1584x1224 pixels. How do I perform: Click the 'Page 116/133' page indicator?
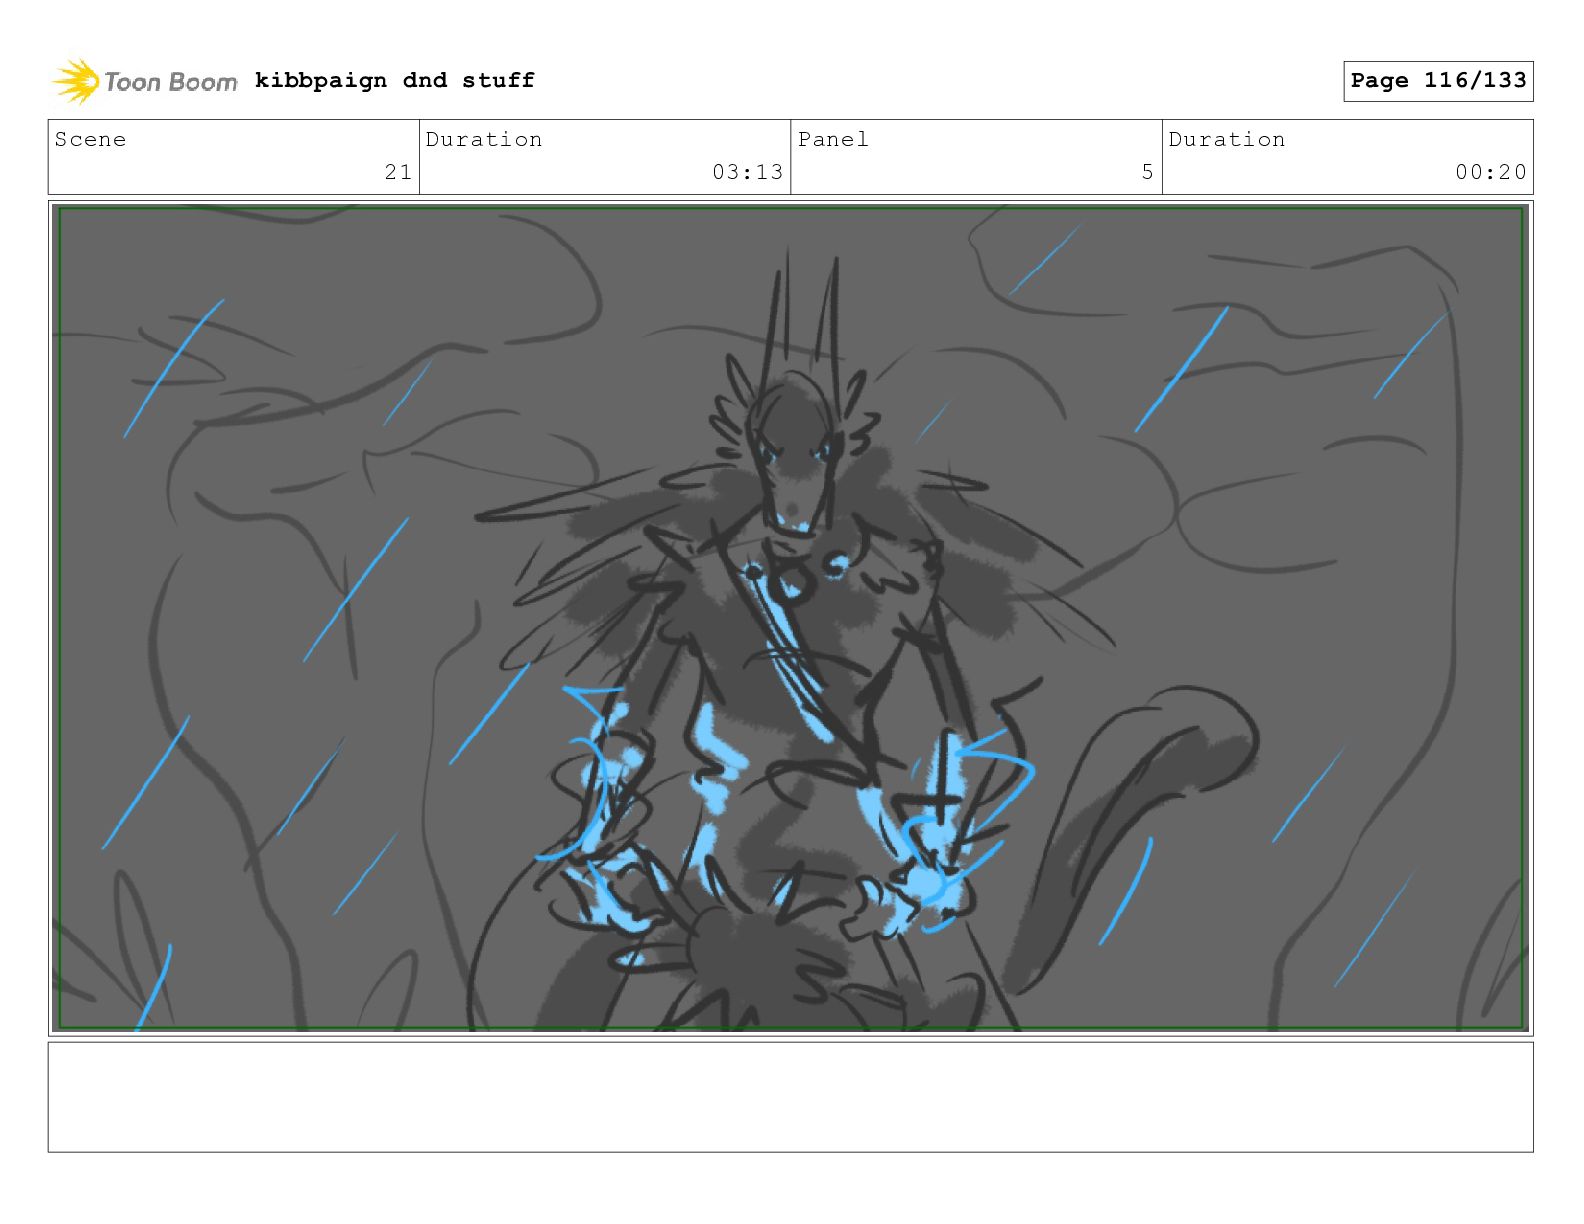tap(1438, 81)
